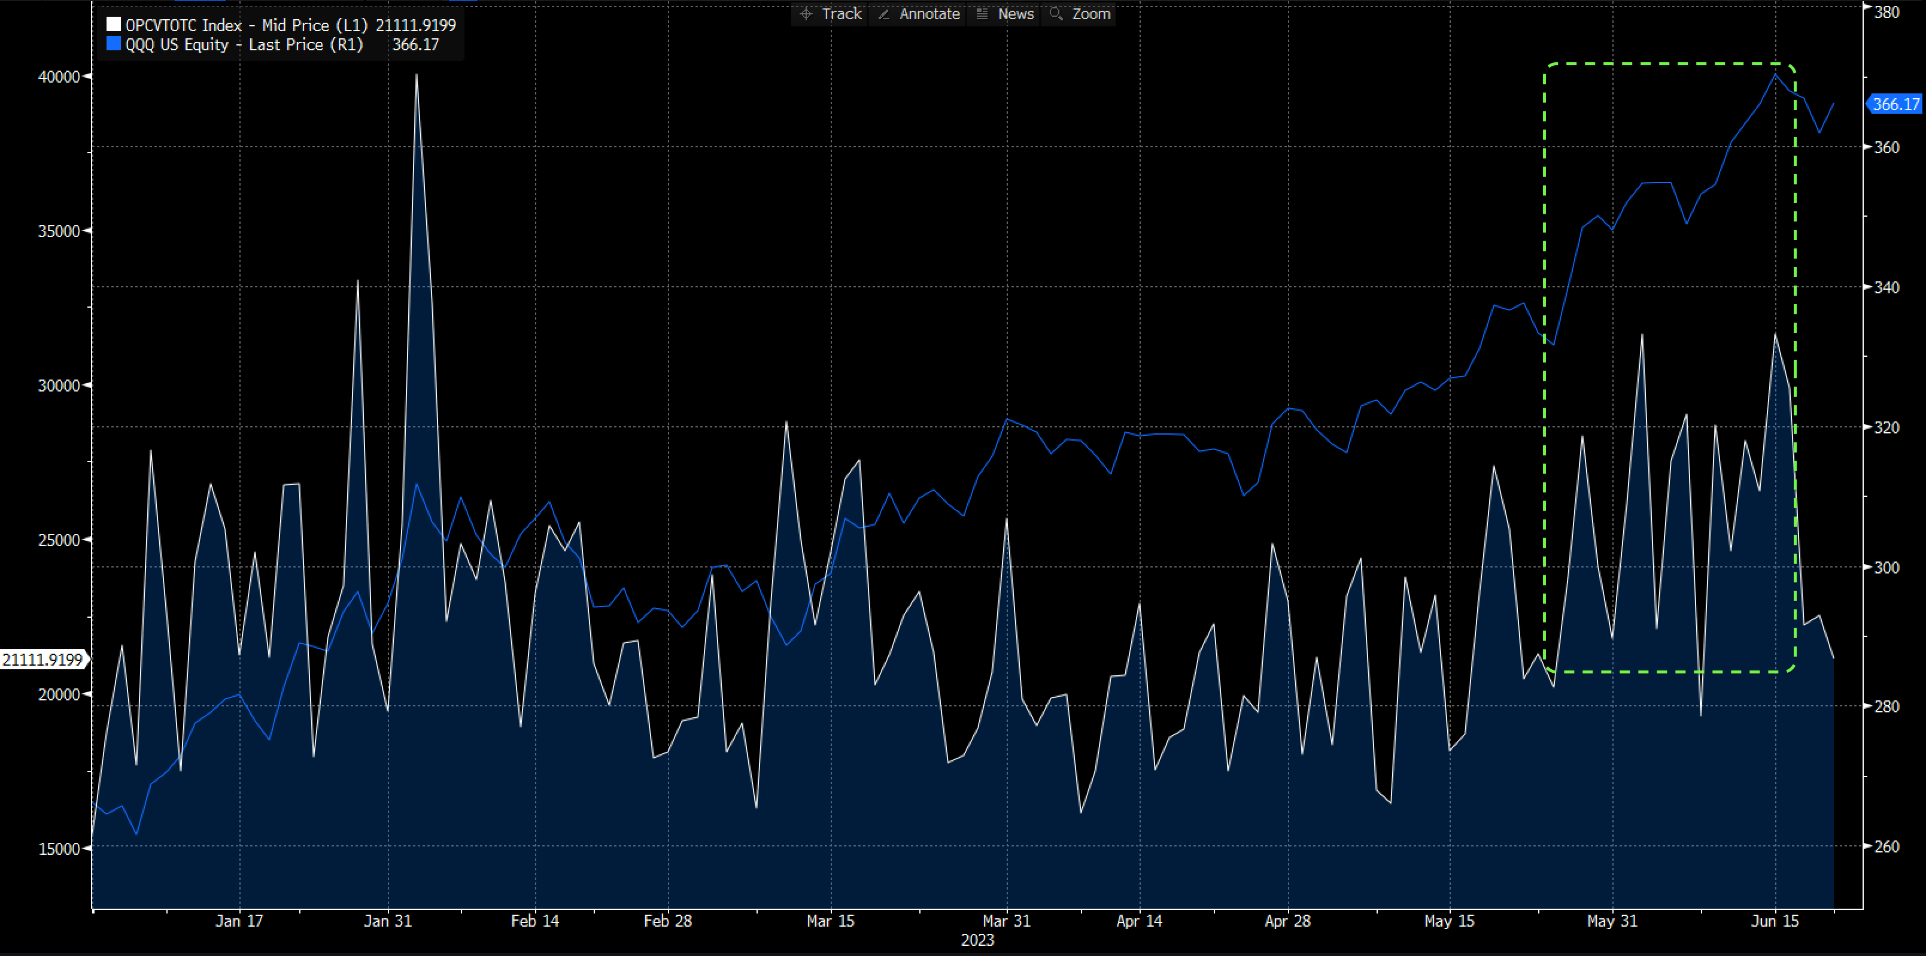1926x956 pixels.
Task: Click the 21111.9199 value in the legend
Action: tap(415, 25)
